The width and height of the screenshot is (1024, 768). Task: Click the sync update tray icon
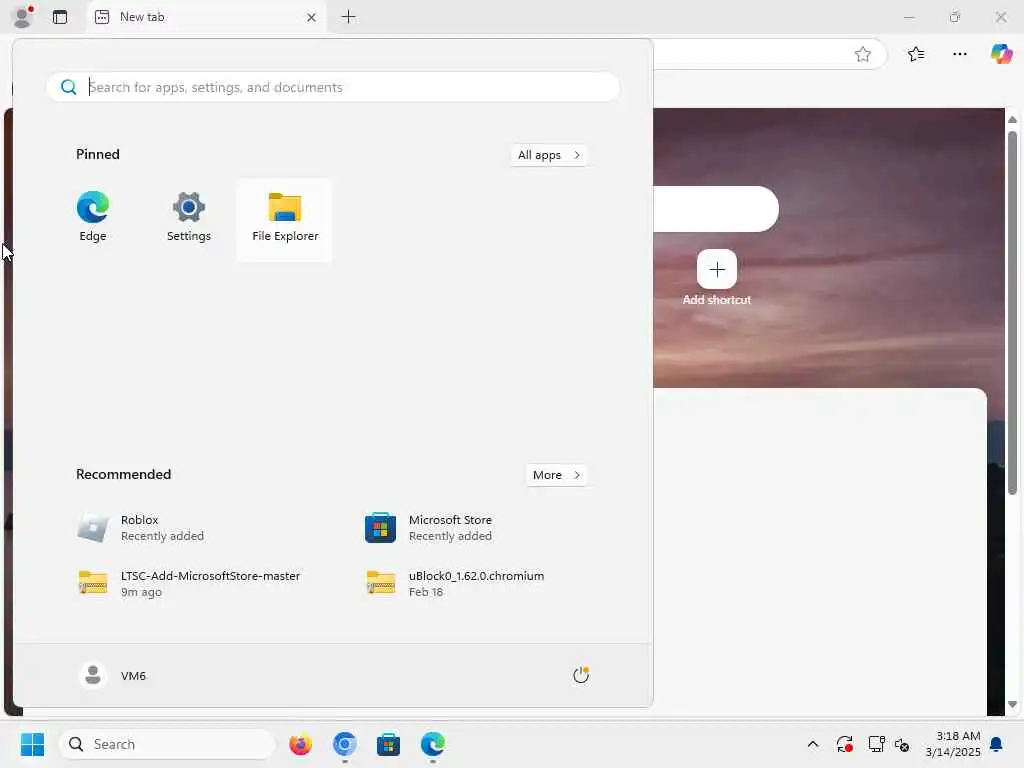[844, 744]
